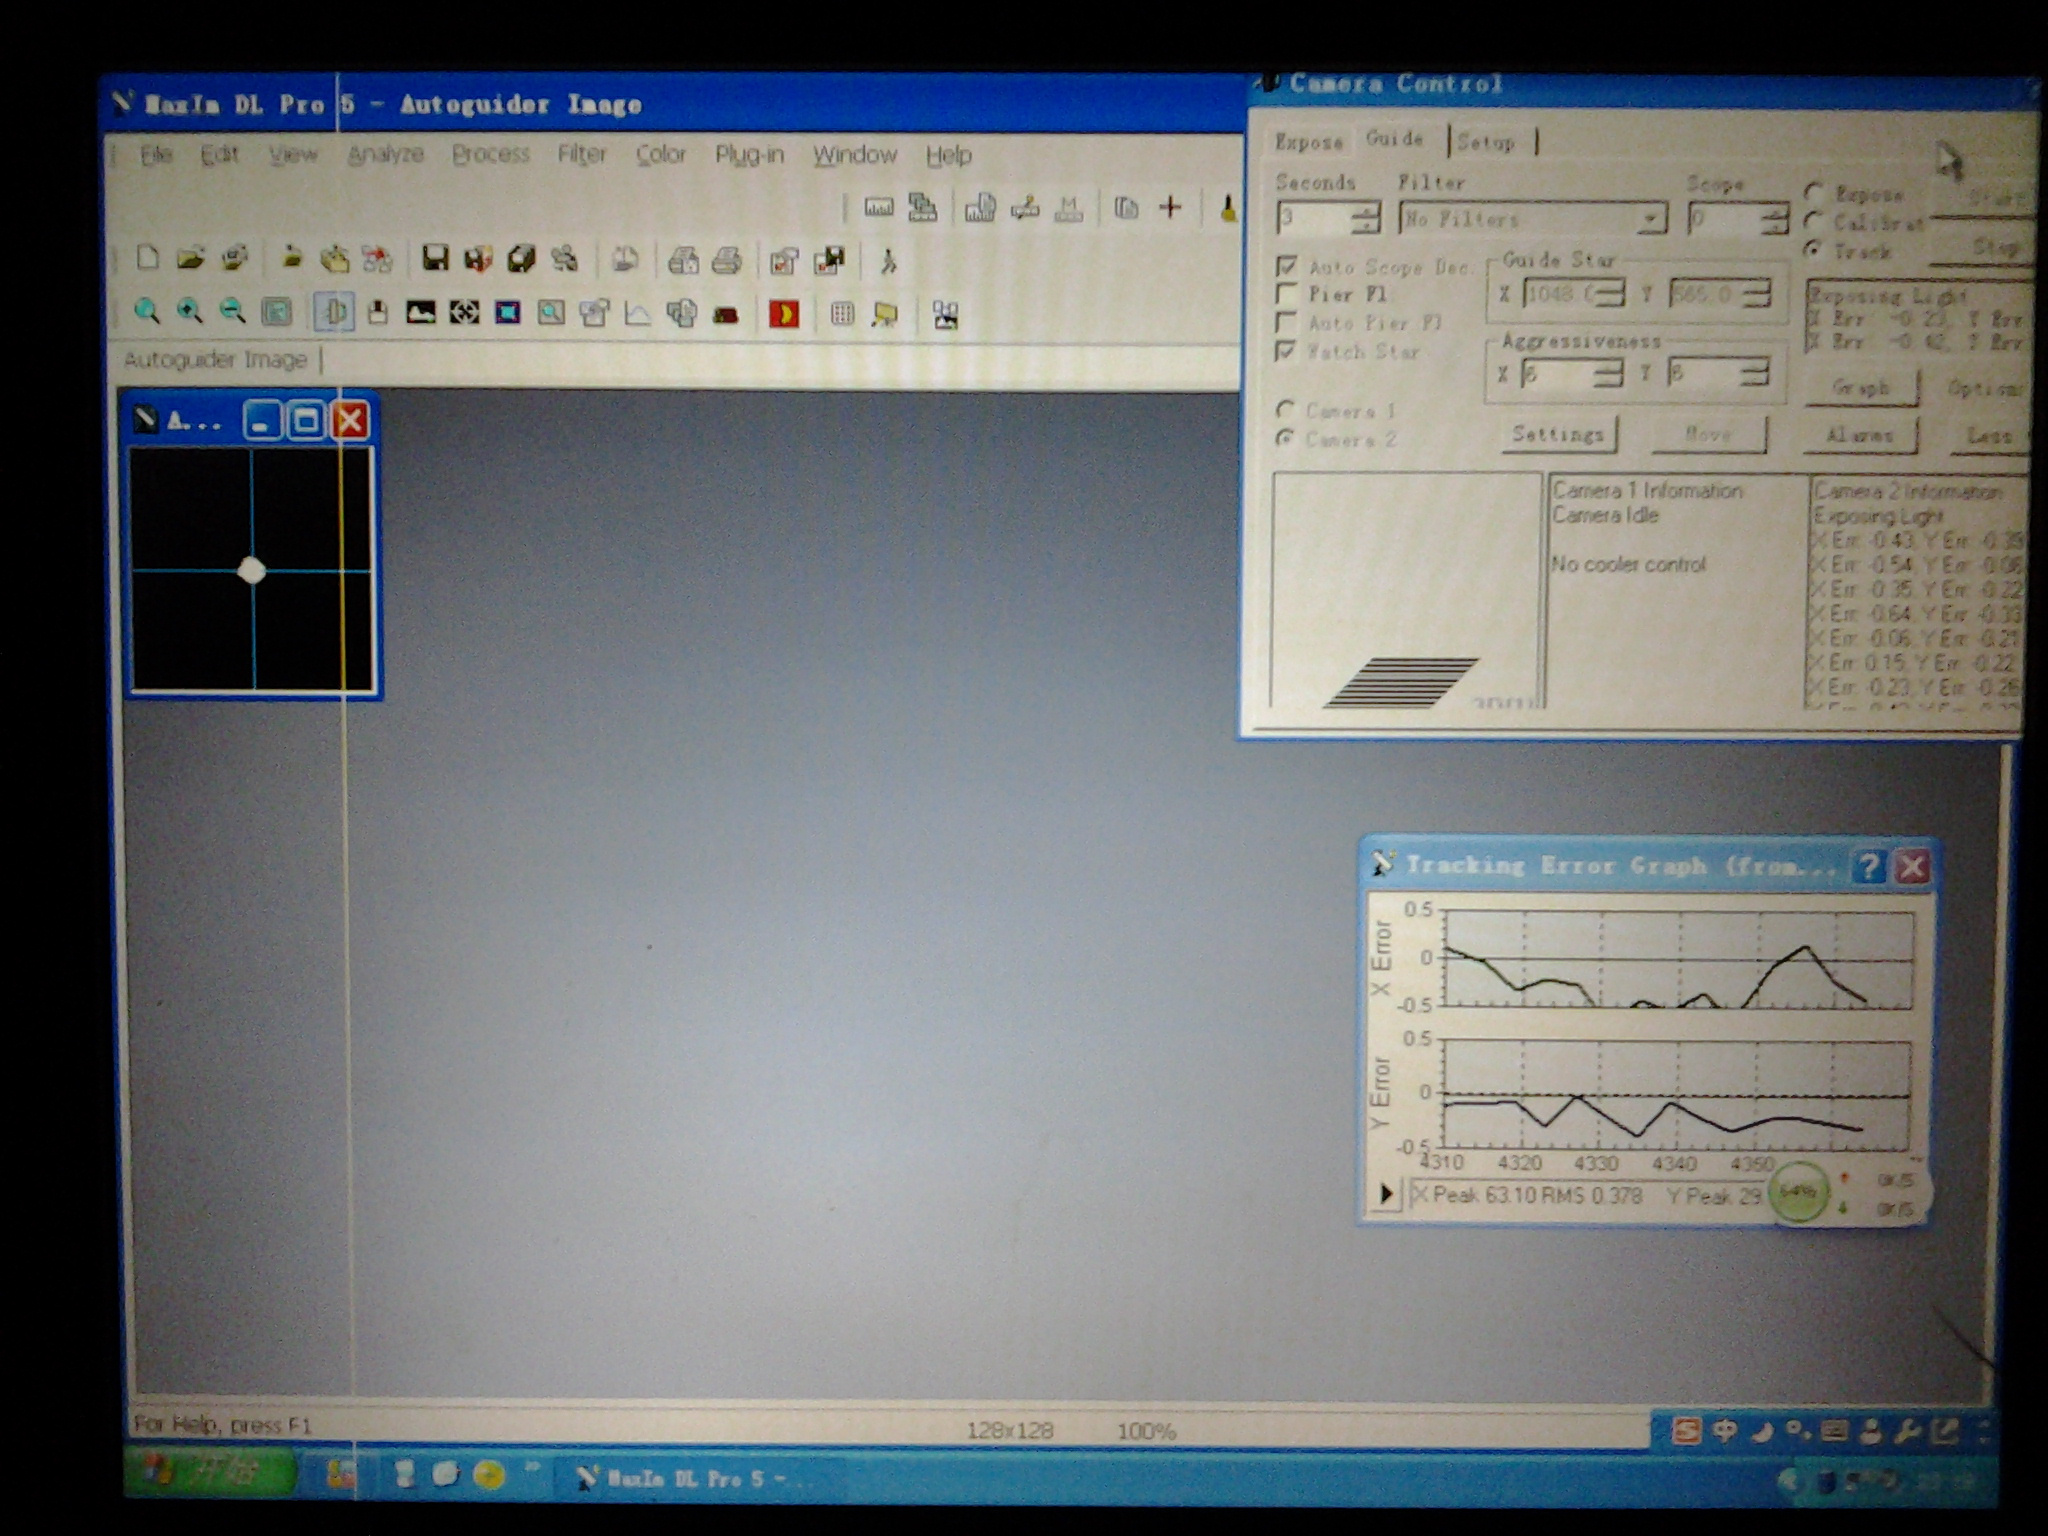Click the Aggressiveness X spinner arrows

(1607, 374)
